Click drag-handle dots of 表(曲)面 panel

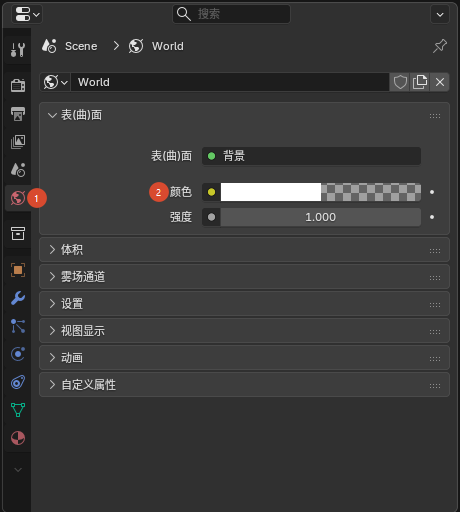(435, 116)
